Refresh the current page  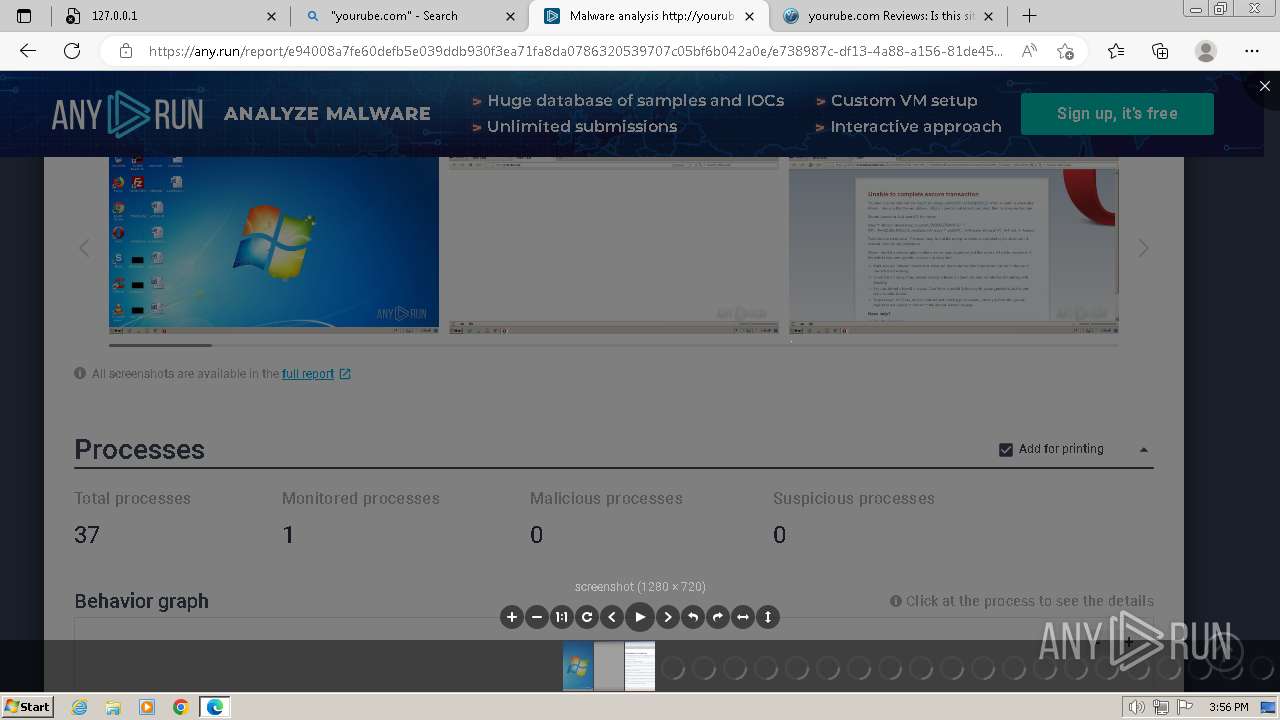(72, 51)
